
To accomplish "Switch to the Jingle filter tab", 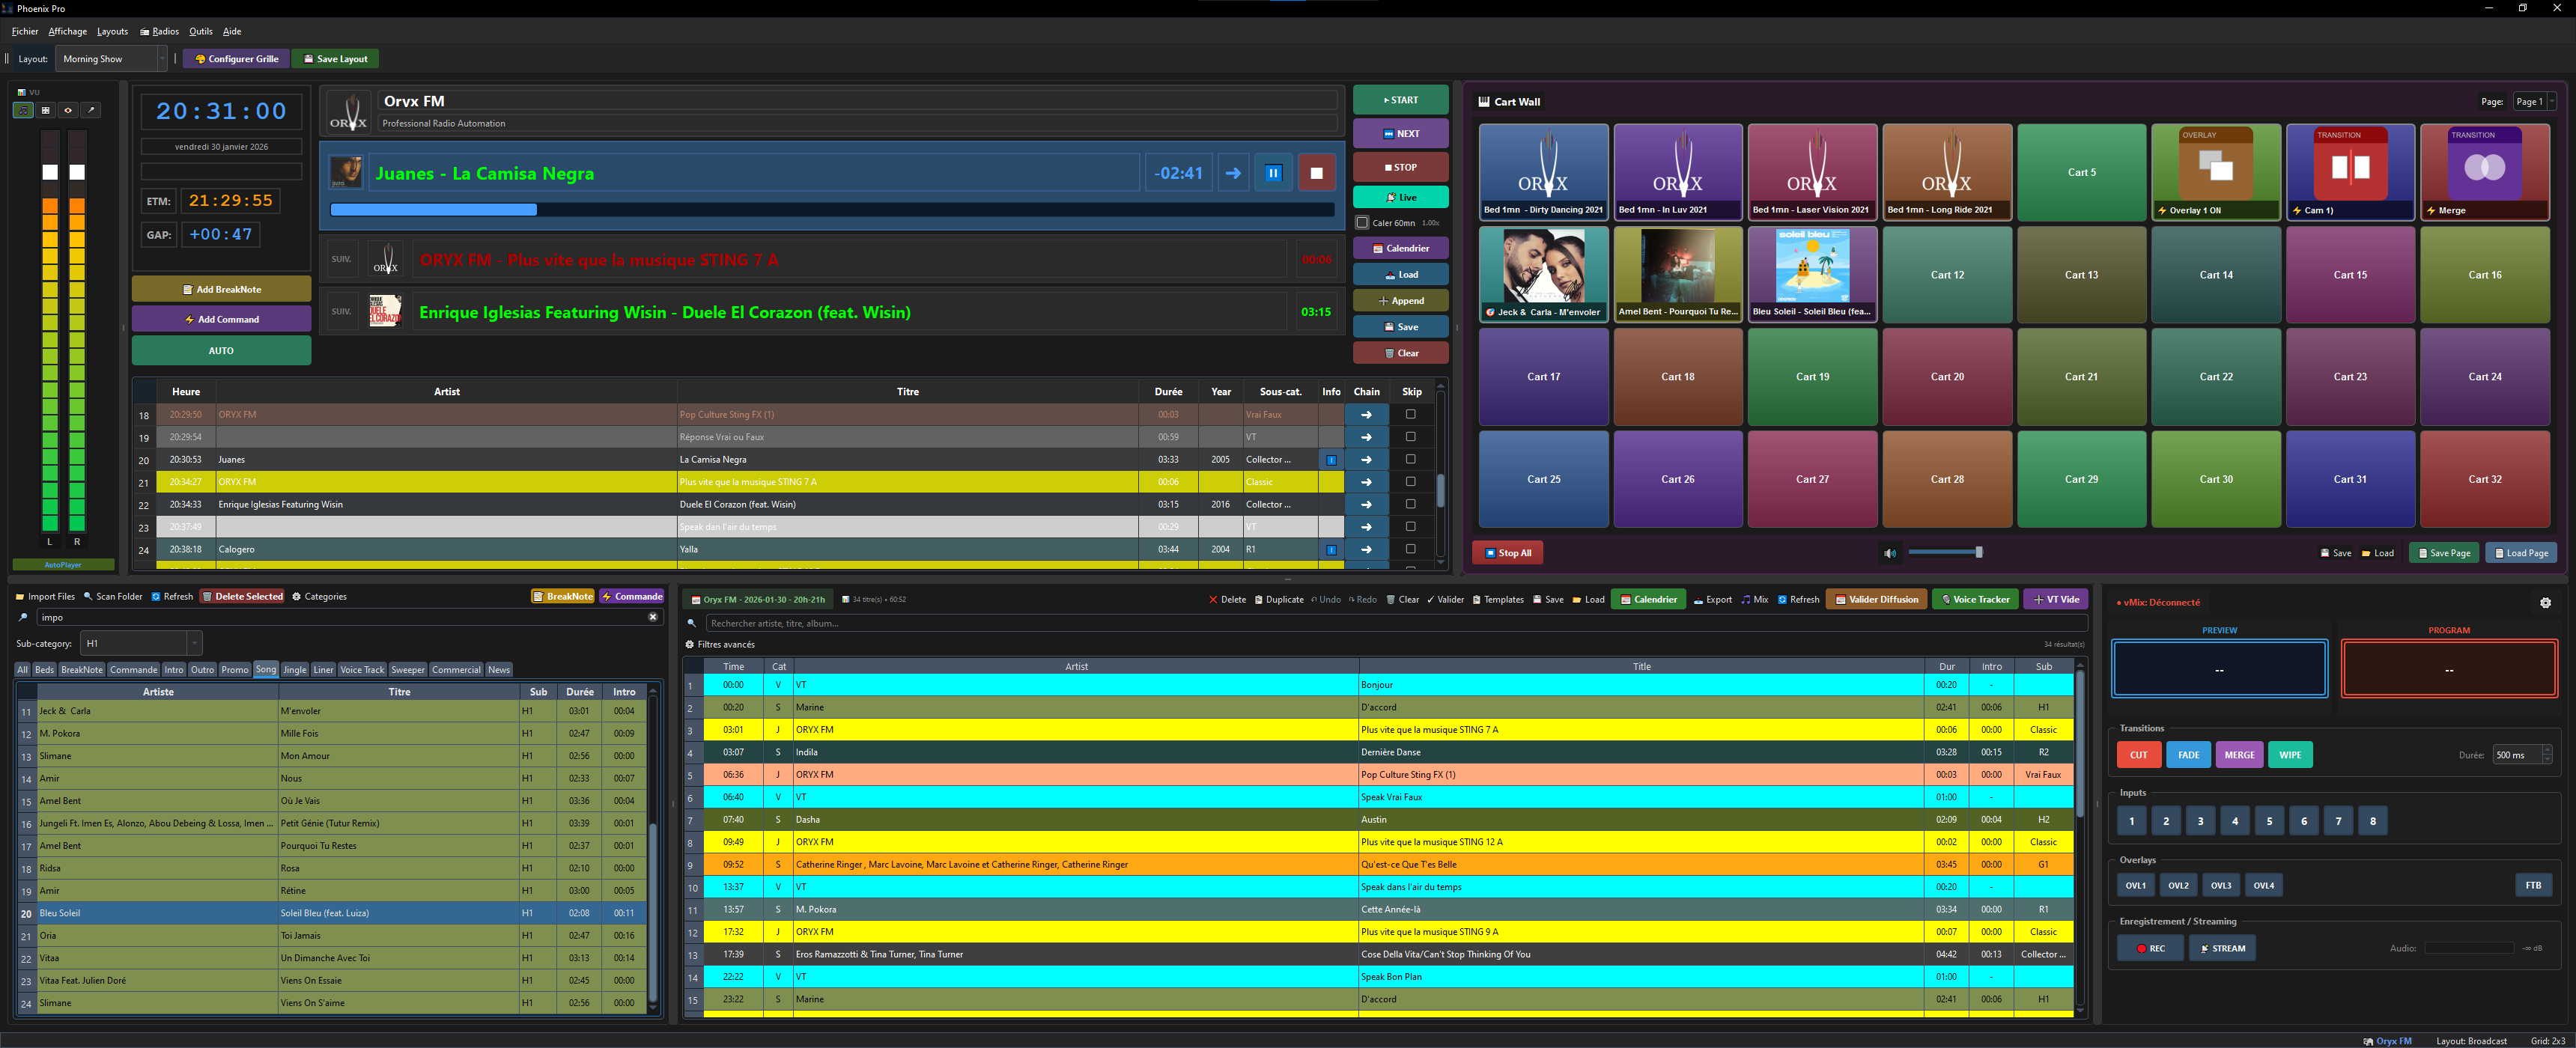I will (295, 669).
